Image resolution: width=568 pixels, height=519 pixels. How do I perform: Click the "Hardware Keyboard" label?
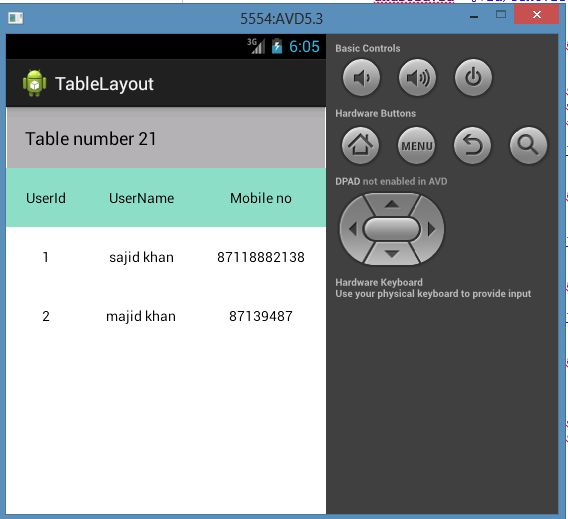(379, 282)
